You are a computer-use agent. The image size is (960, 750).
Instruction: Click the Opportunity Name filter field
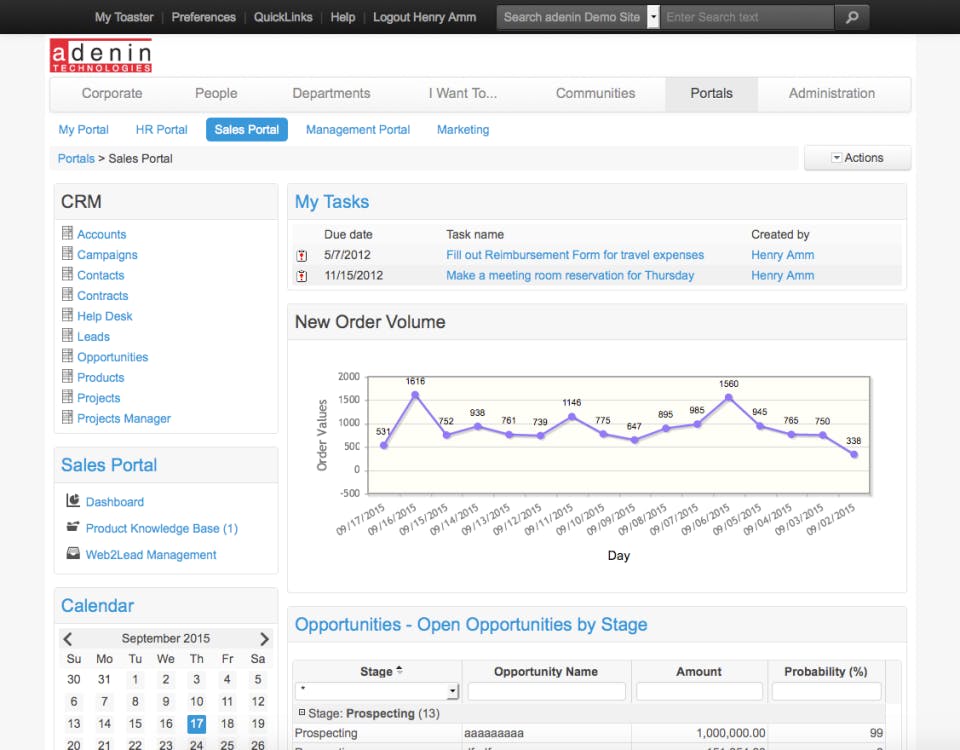pyautogui.click(x=546, y=691)
